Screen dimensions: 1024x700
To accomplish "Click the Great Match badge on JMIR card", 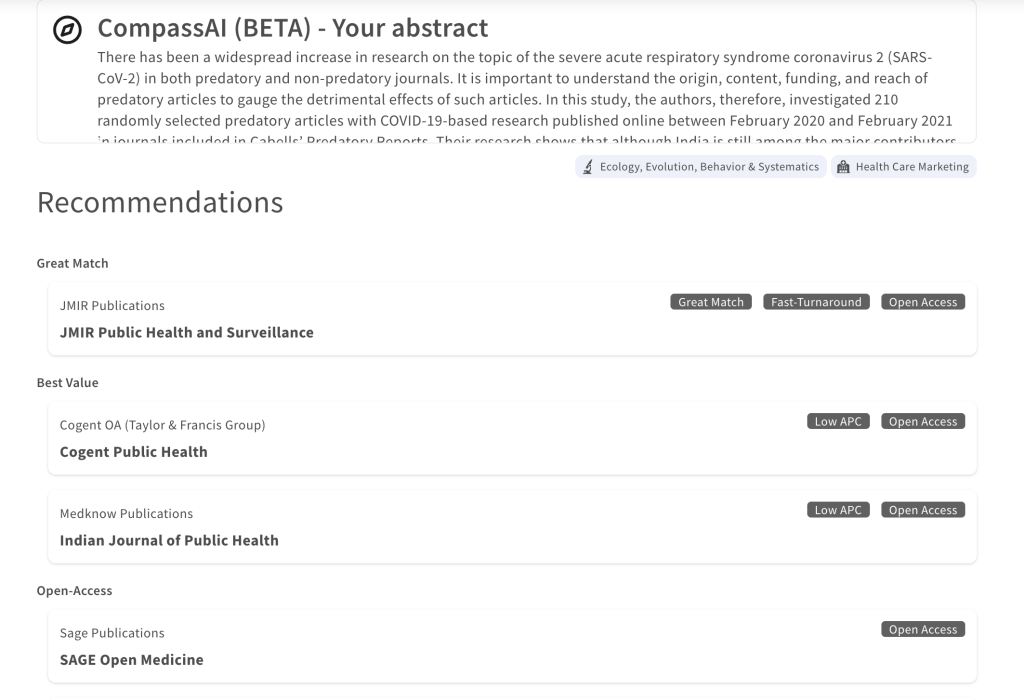I will coord(710,301).
